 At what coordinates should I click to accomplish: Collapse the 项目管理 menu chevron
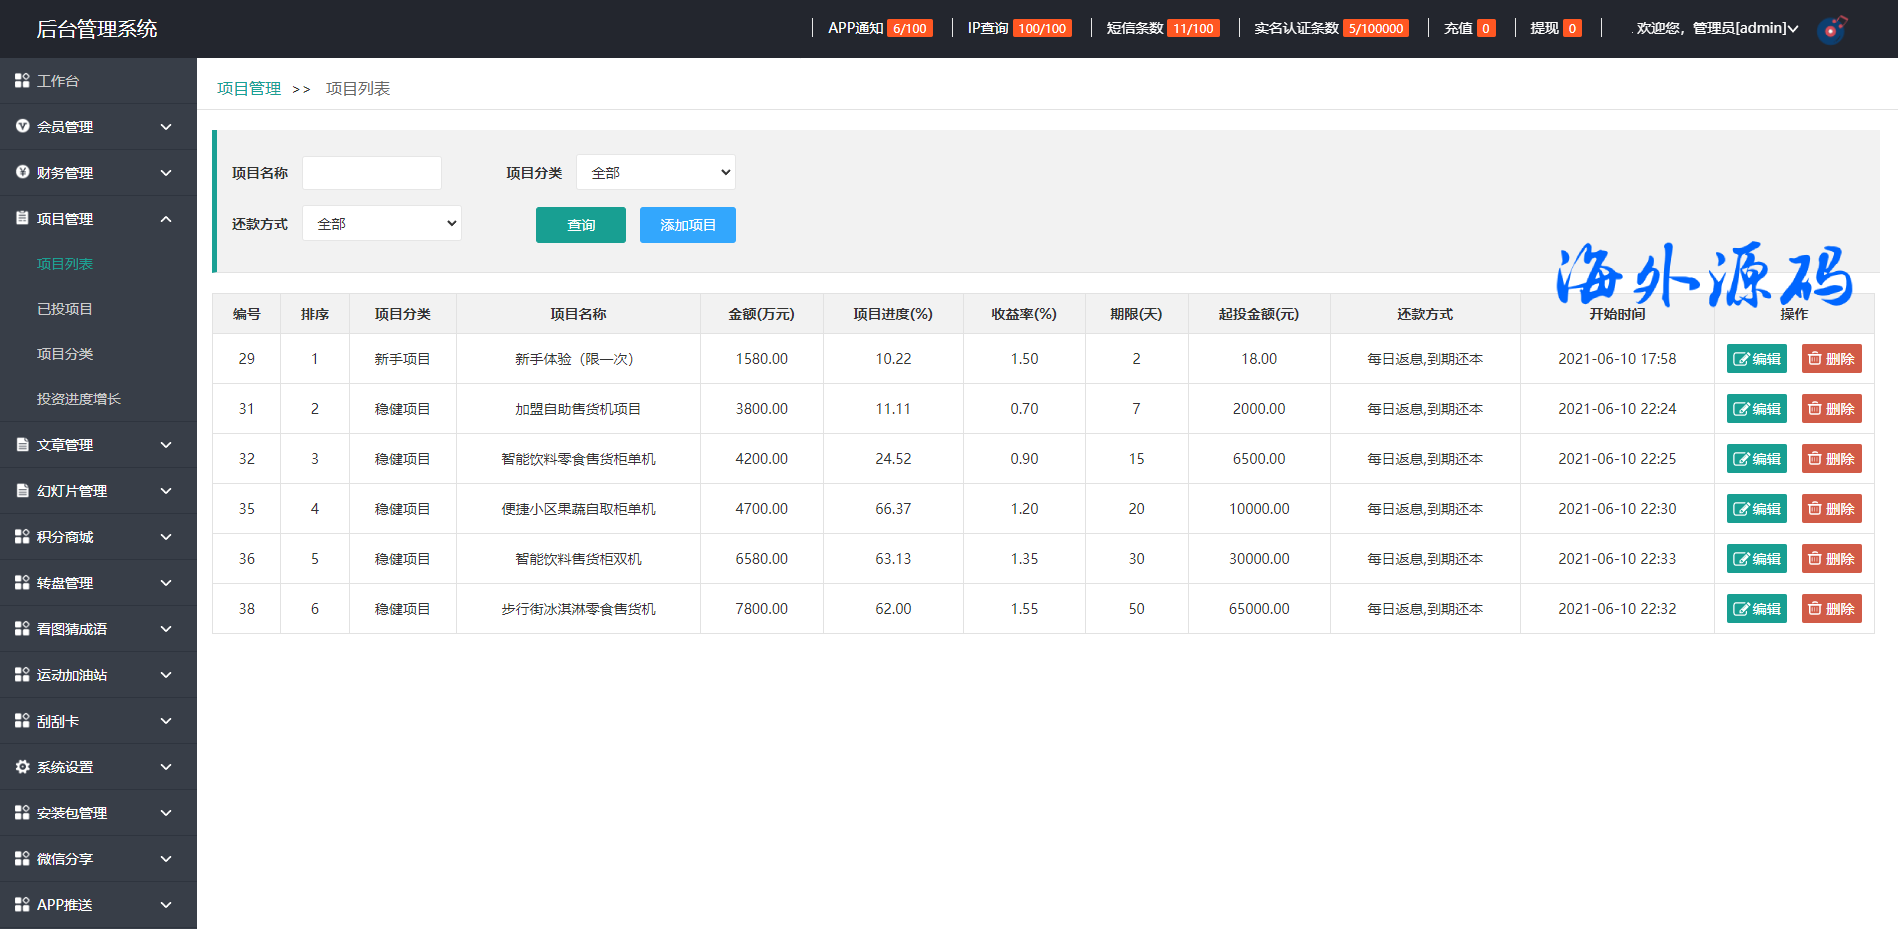[166, 219]
